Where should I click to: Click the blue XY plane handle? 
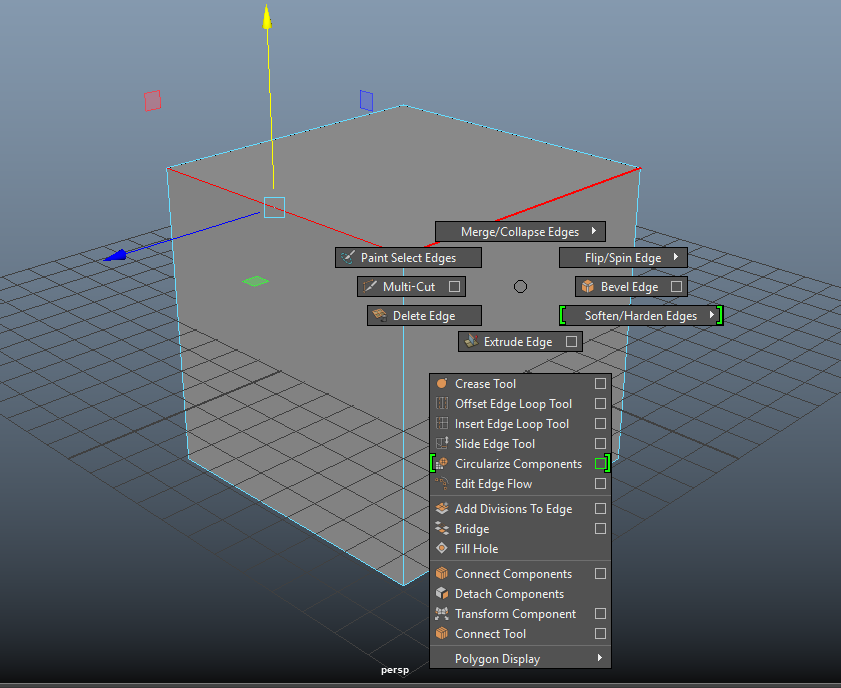click(x=366, y=101)
